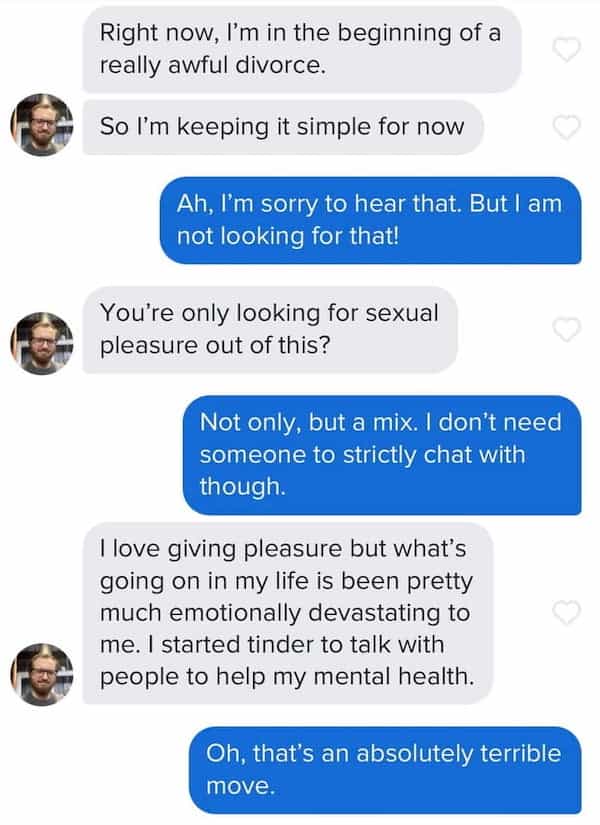Tap the word 'move.' in last bubble
Screen dimensions: 600x825
tap(241, 786)
